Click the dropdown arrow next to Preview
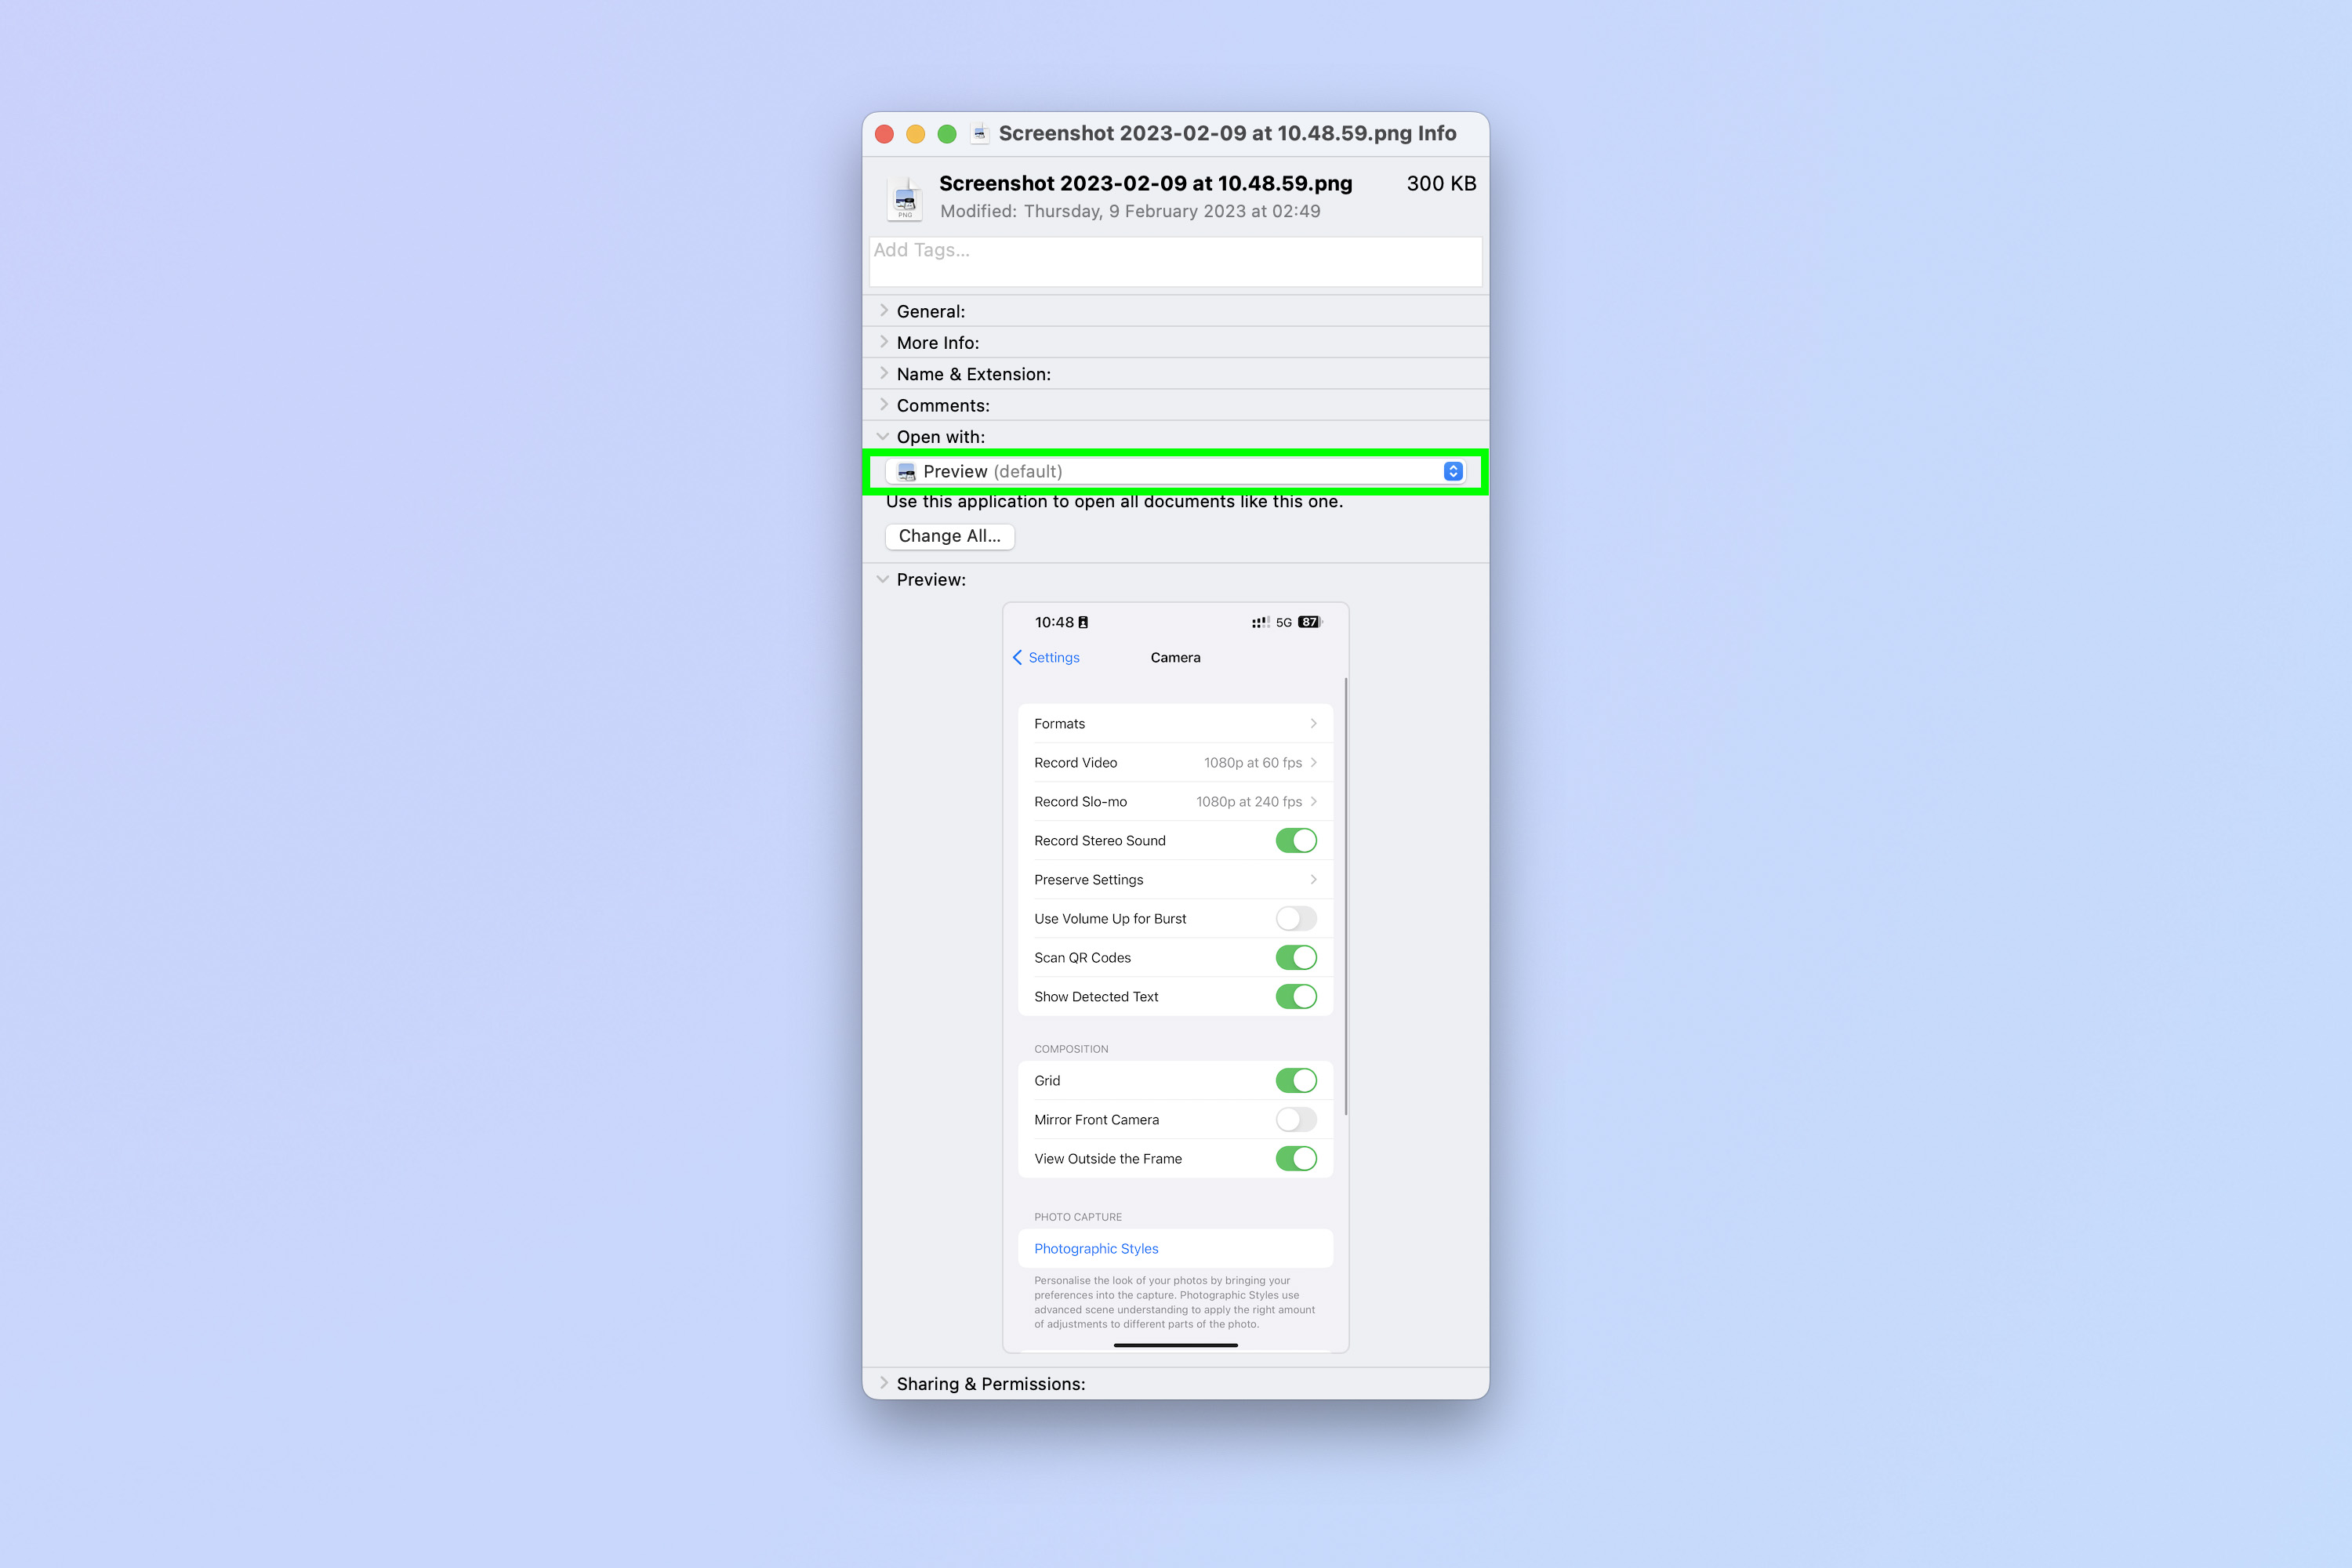Screen dimensions: 2352x1568 1449,470
